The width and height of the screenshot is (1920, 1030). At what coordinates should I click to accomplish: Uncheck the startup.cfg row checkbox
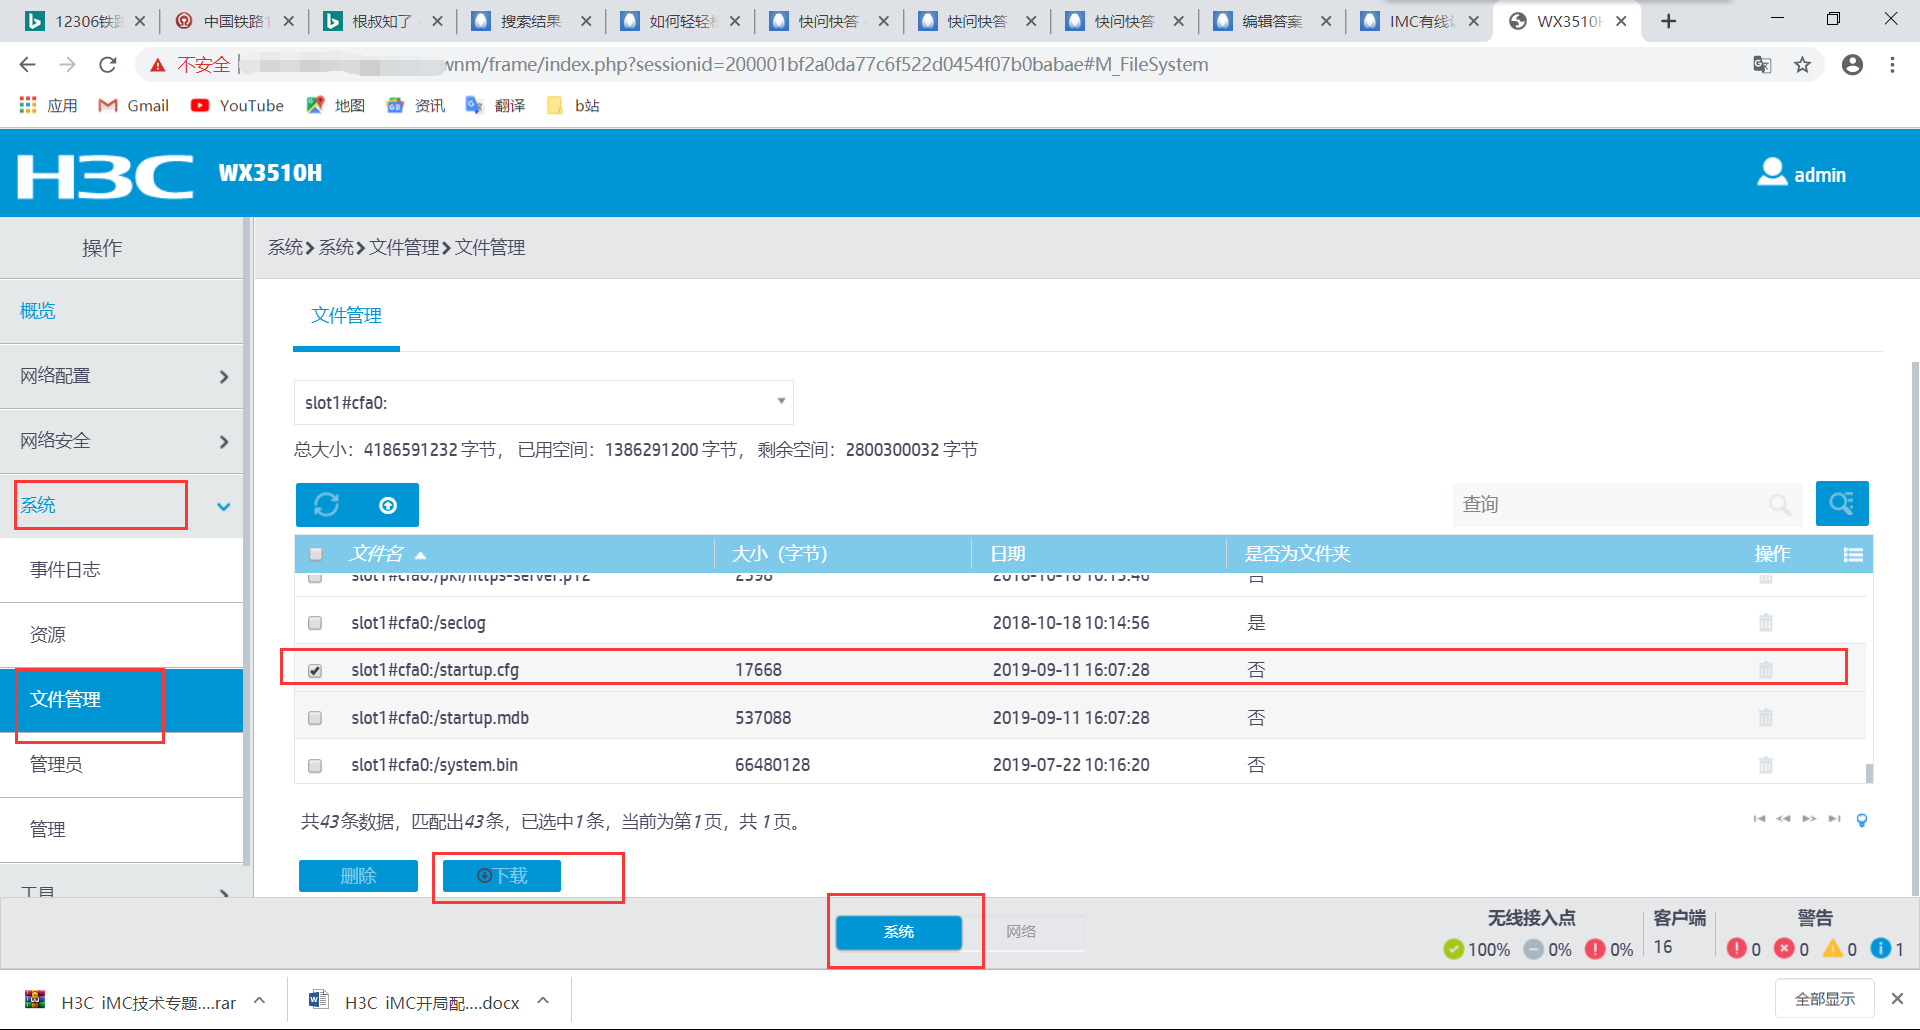click(315, 670)
